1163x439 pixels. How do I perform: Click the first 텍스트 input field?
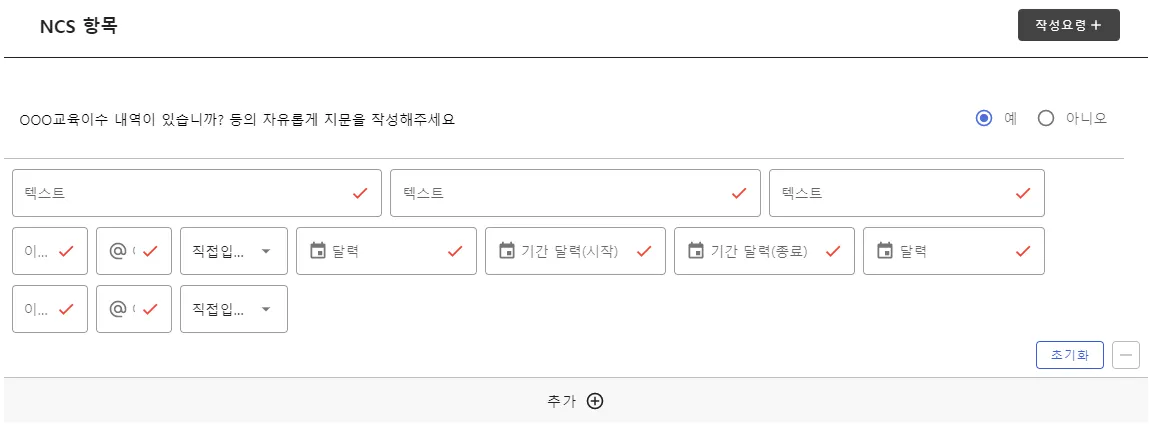pos(180,193)
